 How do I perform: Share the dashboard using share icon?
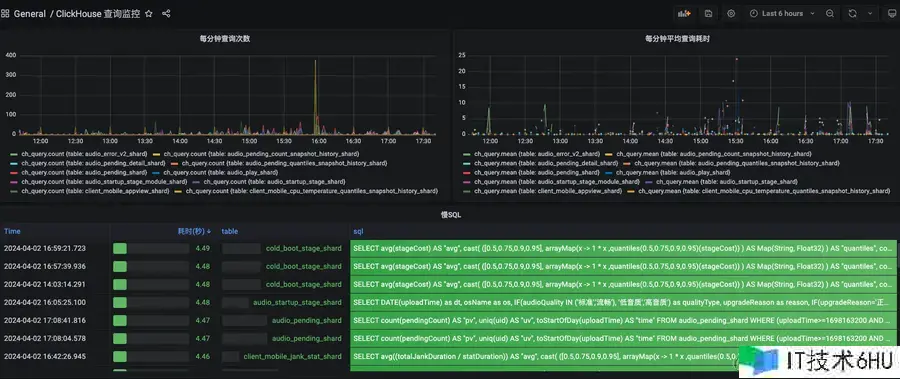tap(166, 14)
